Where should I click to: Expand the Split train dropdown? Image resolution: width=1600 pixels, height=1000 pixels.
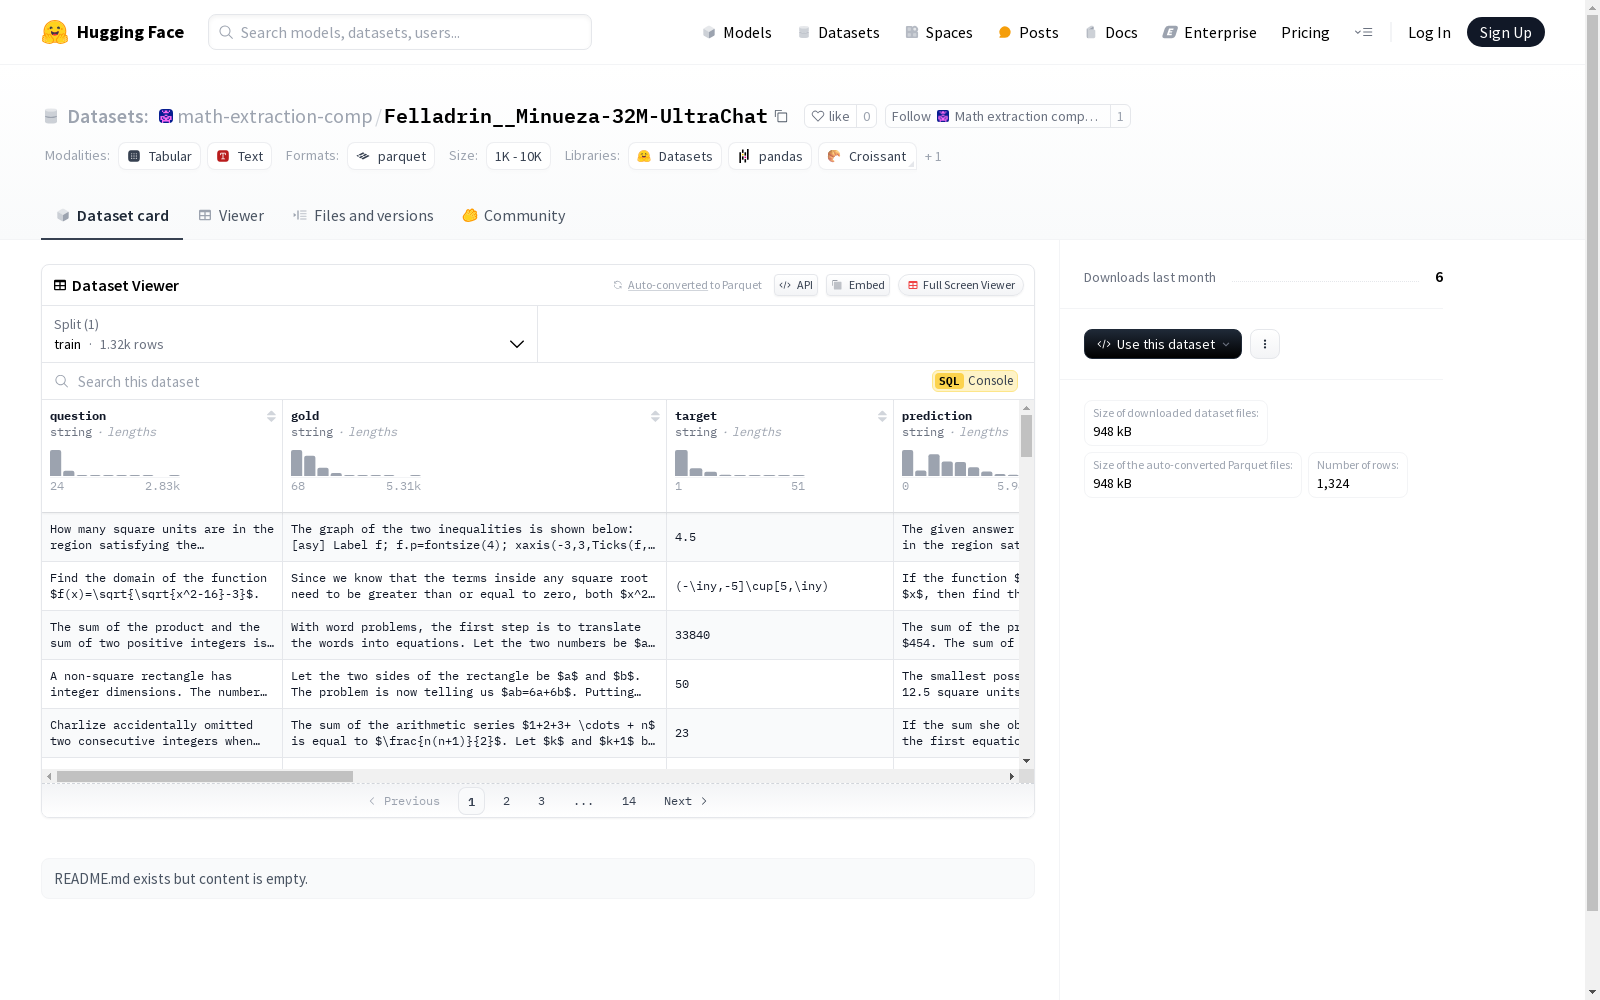(290, 334)
